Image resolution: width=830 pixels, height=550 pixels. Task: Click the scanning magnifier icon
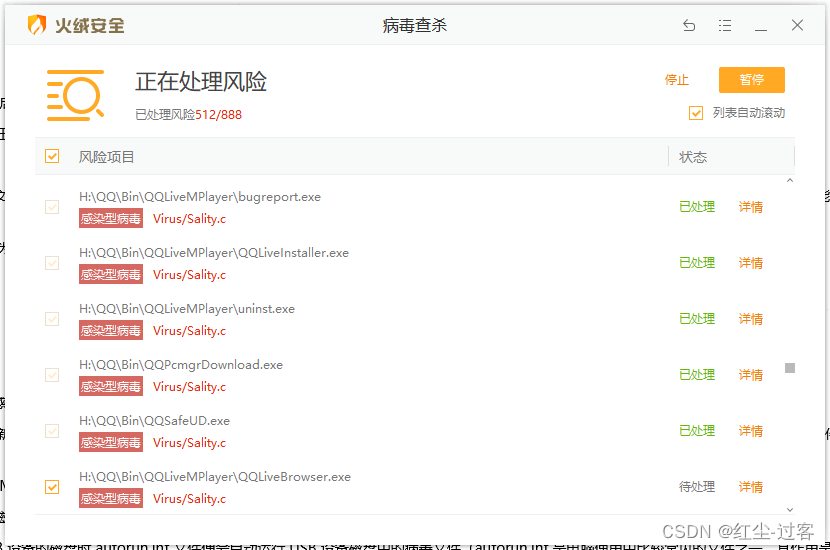tap(75, 95)
